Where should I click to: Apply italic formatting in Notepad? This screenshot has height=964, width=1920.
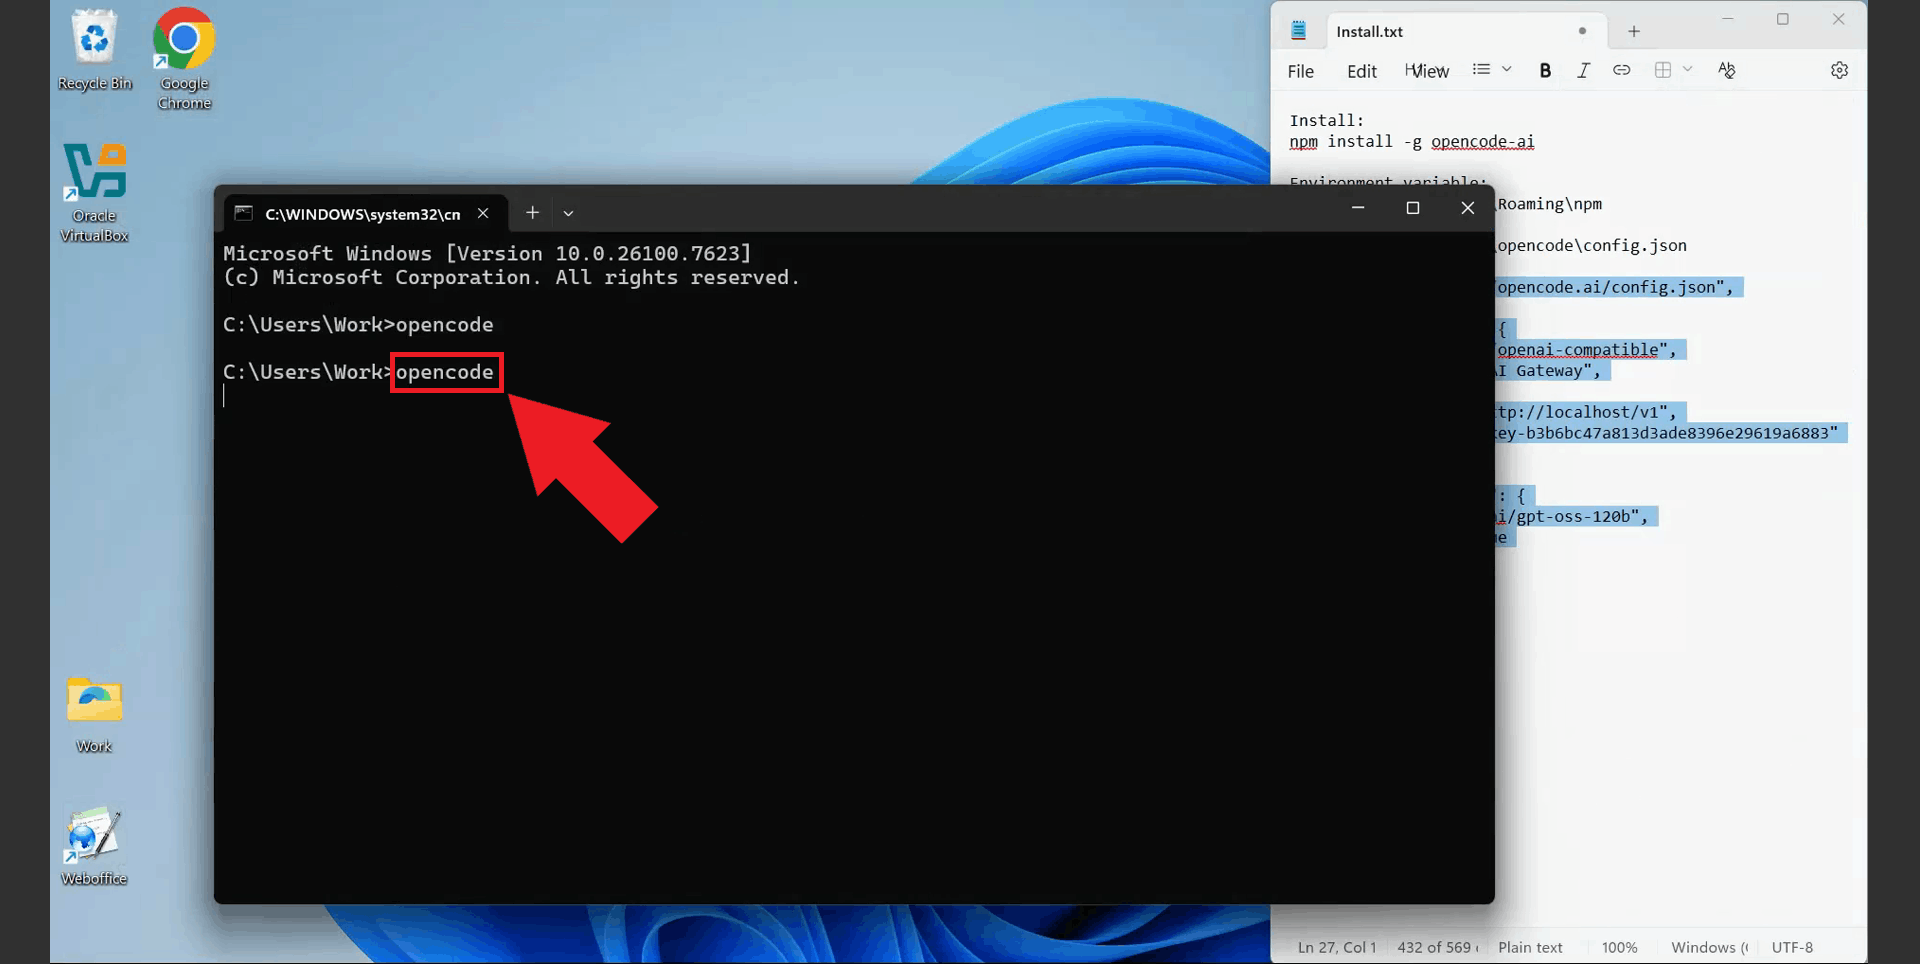pos(1583,70)
